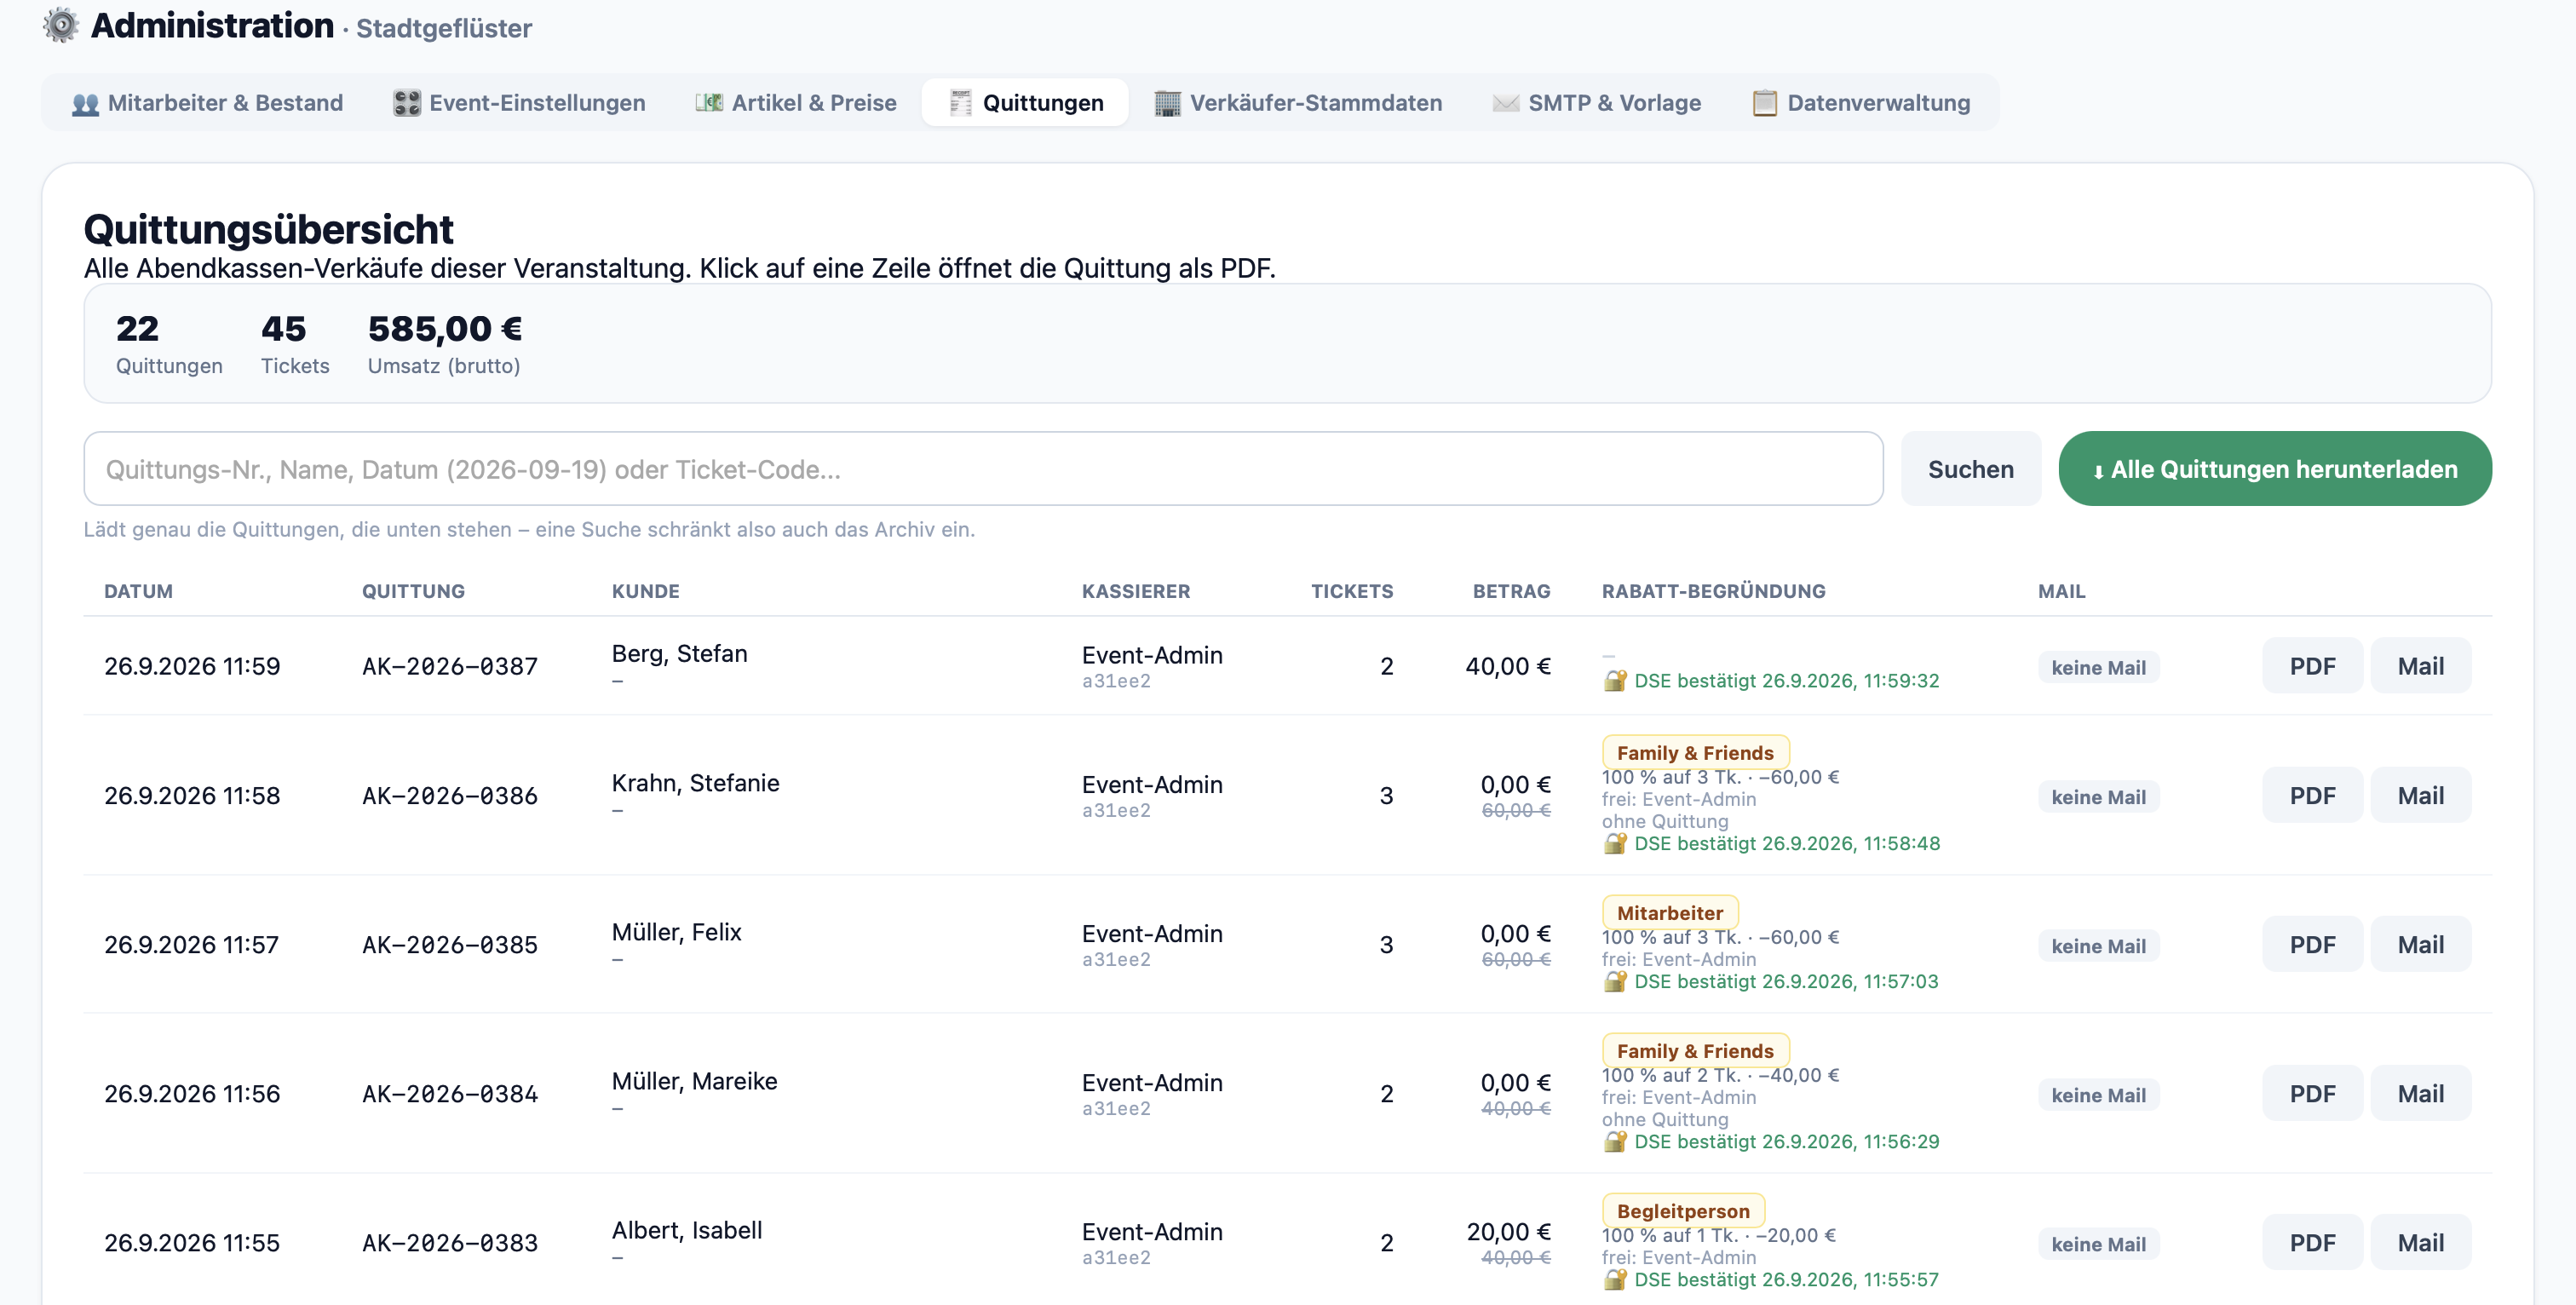Focus the receipt search input field
Screen dimensions: 2576x1305
983,469
